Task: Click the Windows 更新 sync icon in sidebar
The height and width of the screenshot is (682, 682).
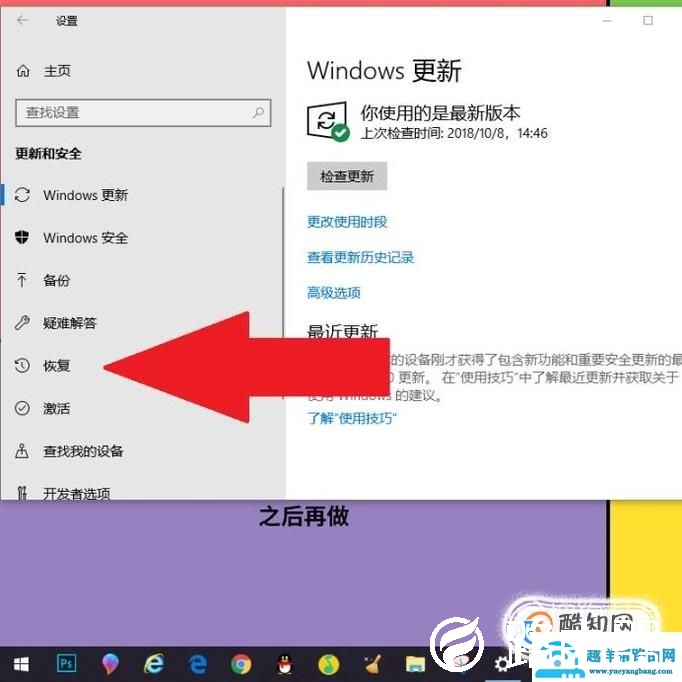Action: pyautogui.click(x=22, y=195)
